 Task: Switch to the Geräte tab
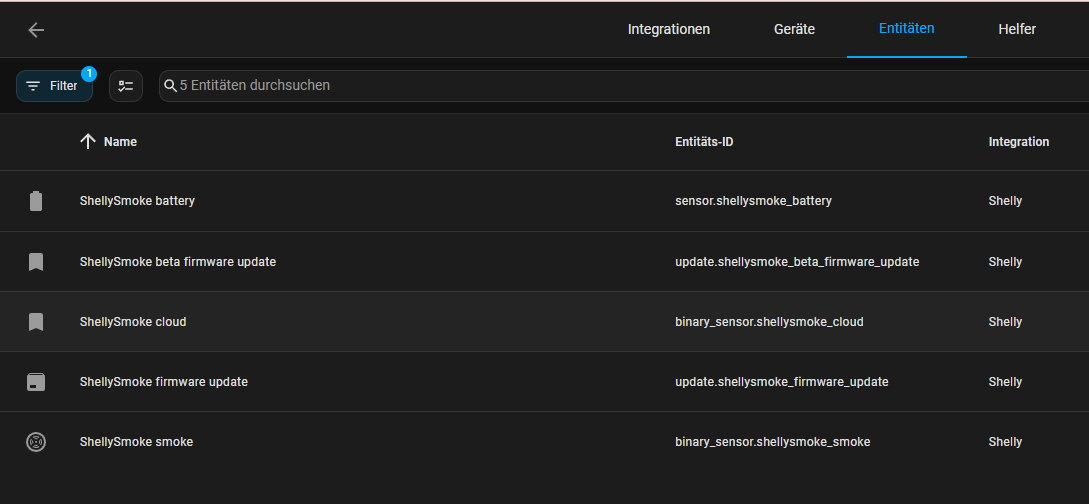[x=794, y=29]
